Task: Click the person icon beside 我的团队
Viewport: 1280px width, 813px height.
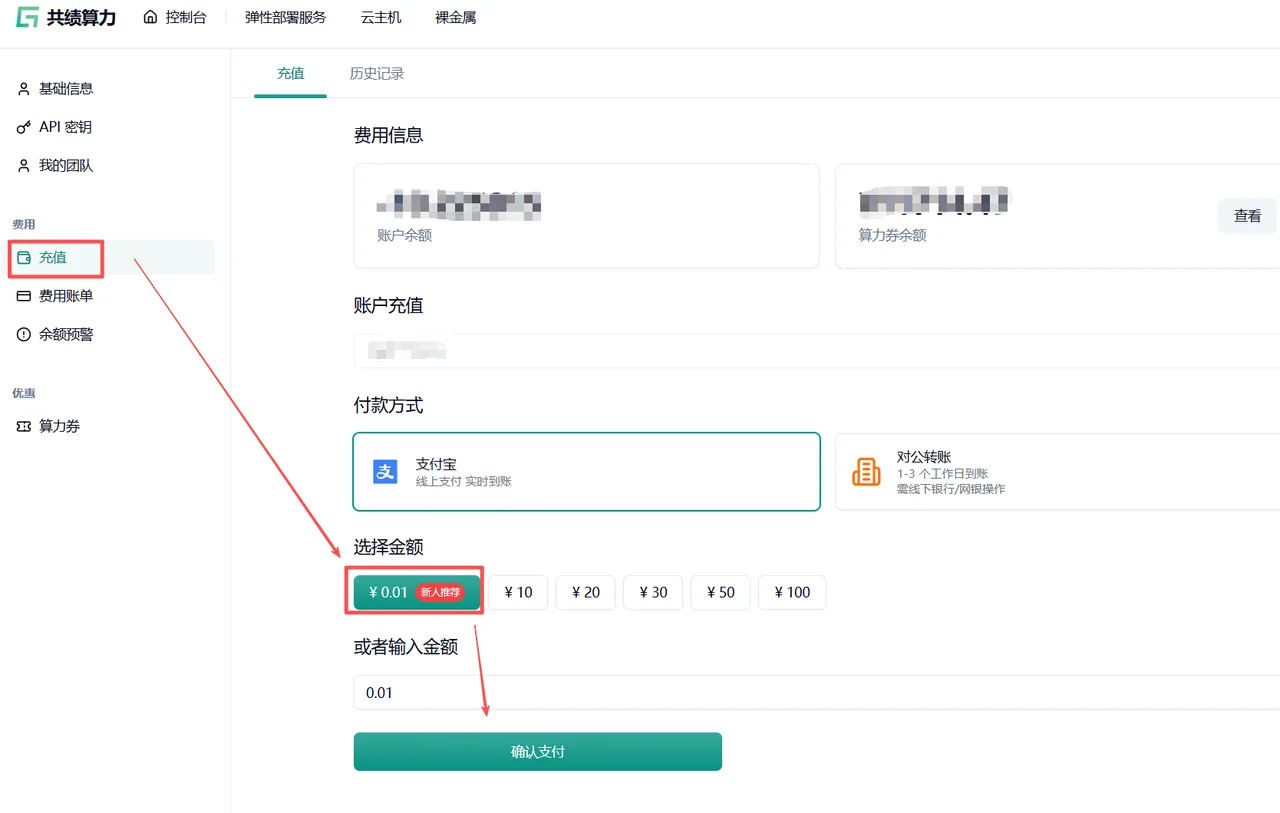Action: (24, 166)
